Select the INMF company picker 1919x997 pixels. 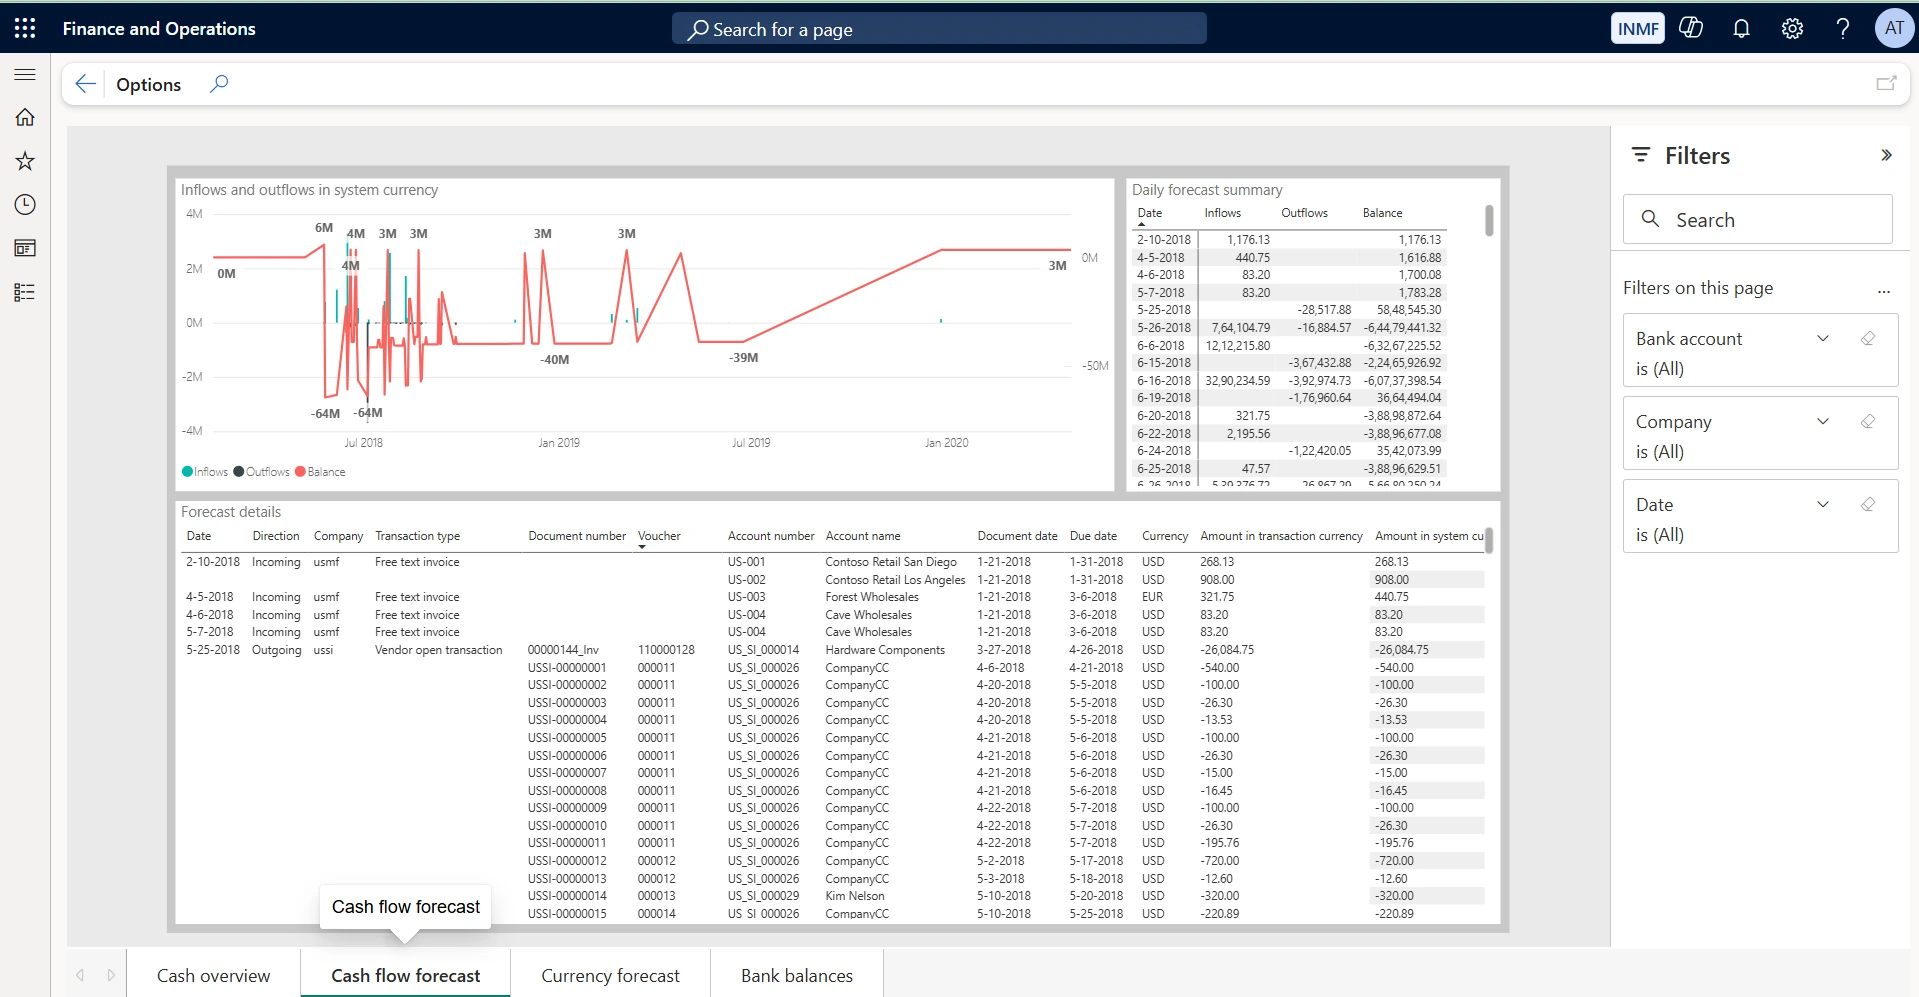point(1638,29)
